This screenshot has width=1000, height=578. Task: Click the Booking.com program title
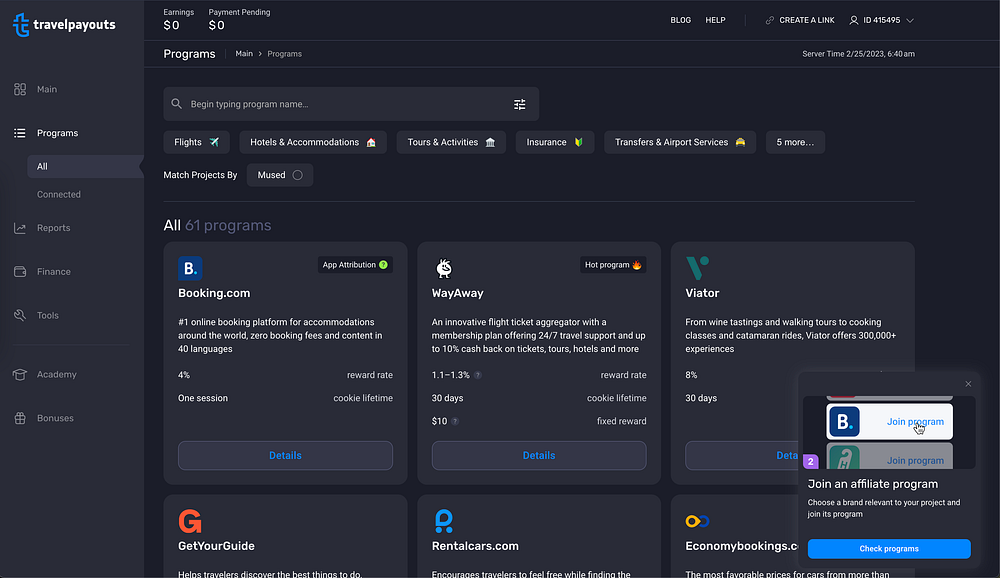[x=214, y=293]
